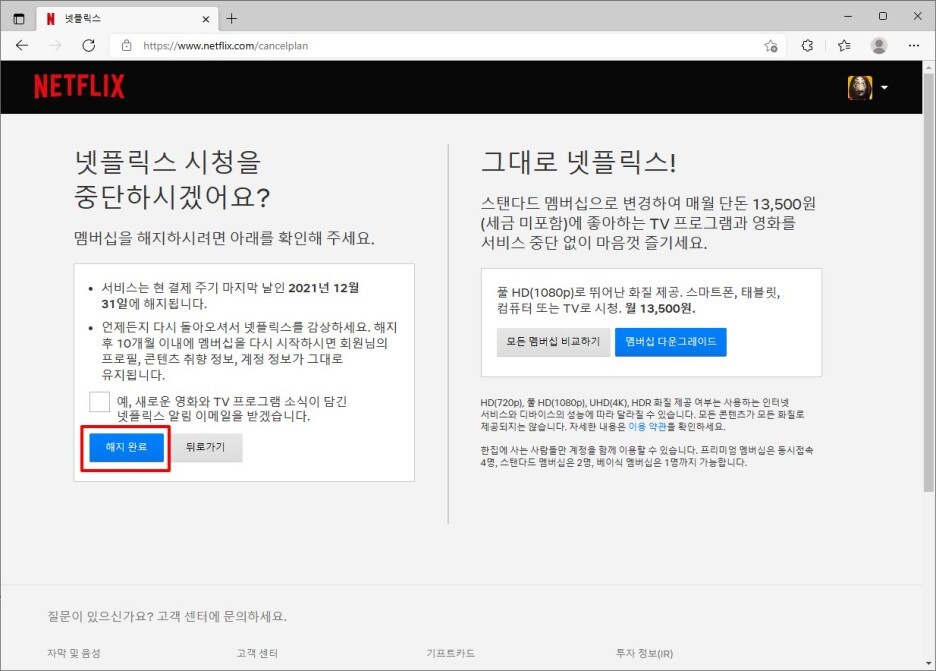Open a new tab with plus
This screenshot has width=936, height=671.
point(232,19)
